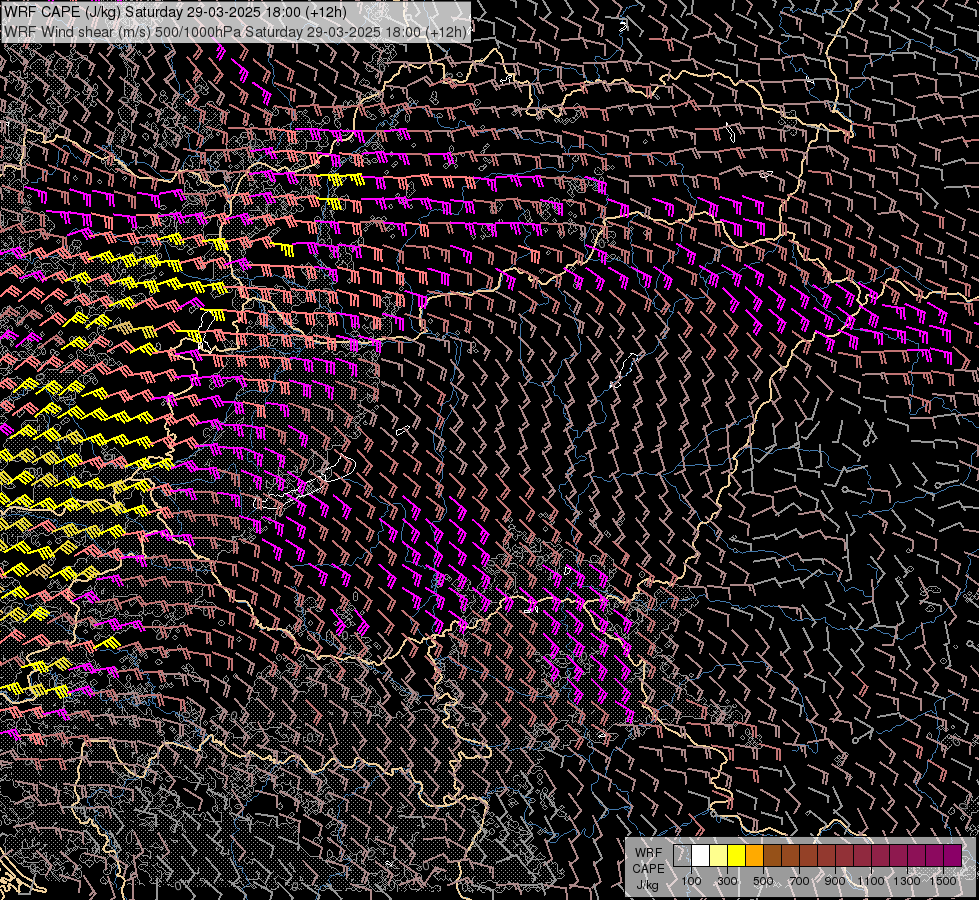This screenshot has height=900, width=979.
Task: Select the white CAPE legend swatch
Action: (701, 855)
